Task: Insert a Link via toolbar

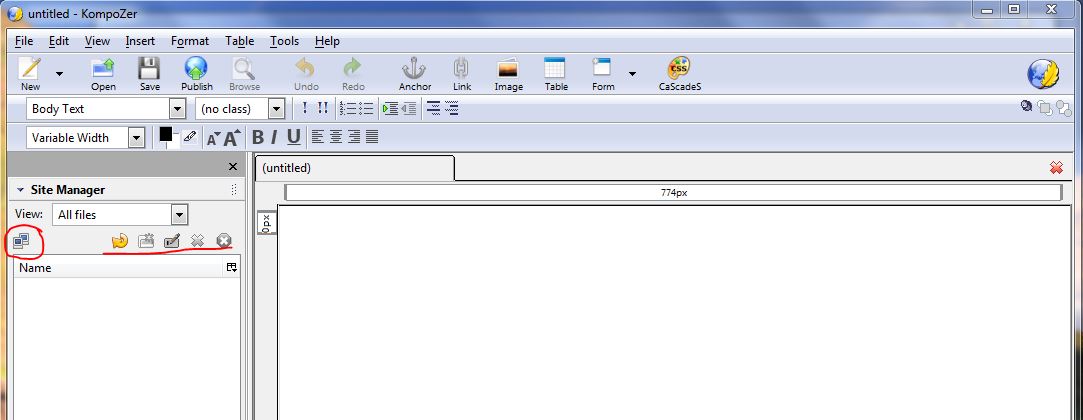Action: (461, 74)
